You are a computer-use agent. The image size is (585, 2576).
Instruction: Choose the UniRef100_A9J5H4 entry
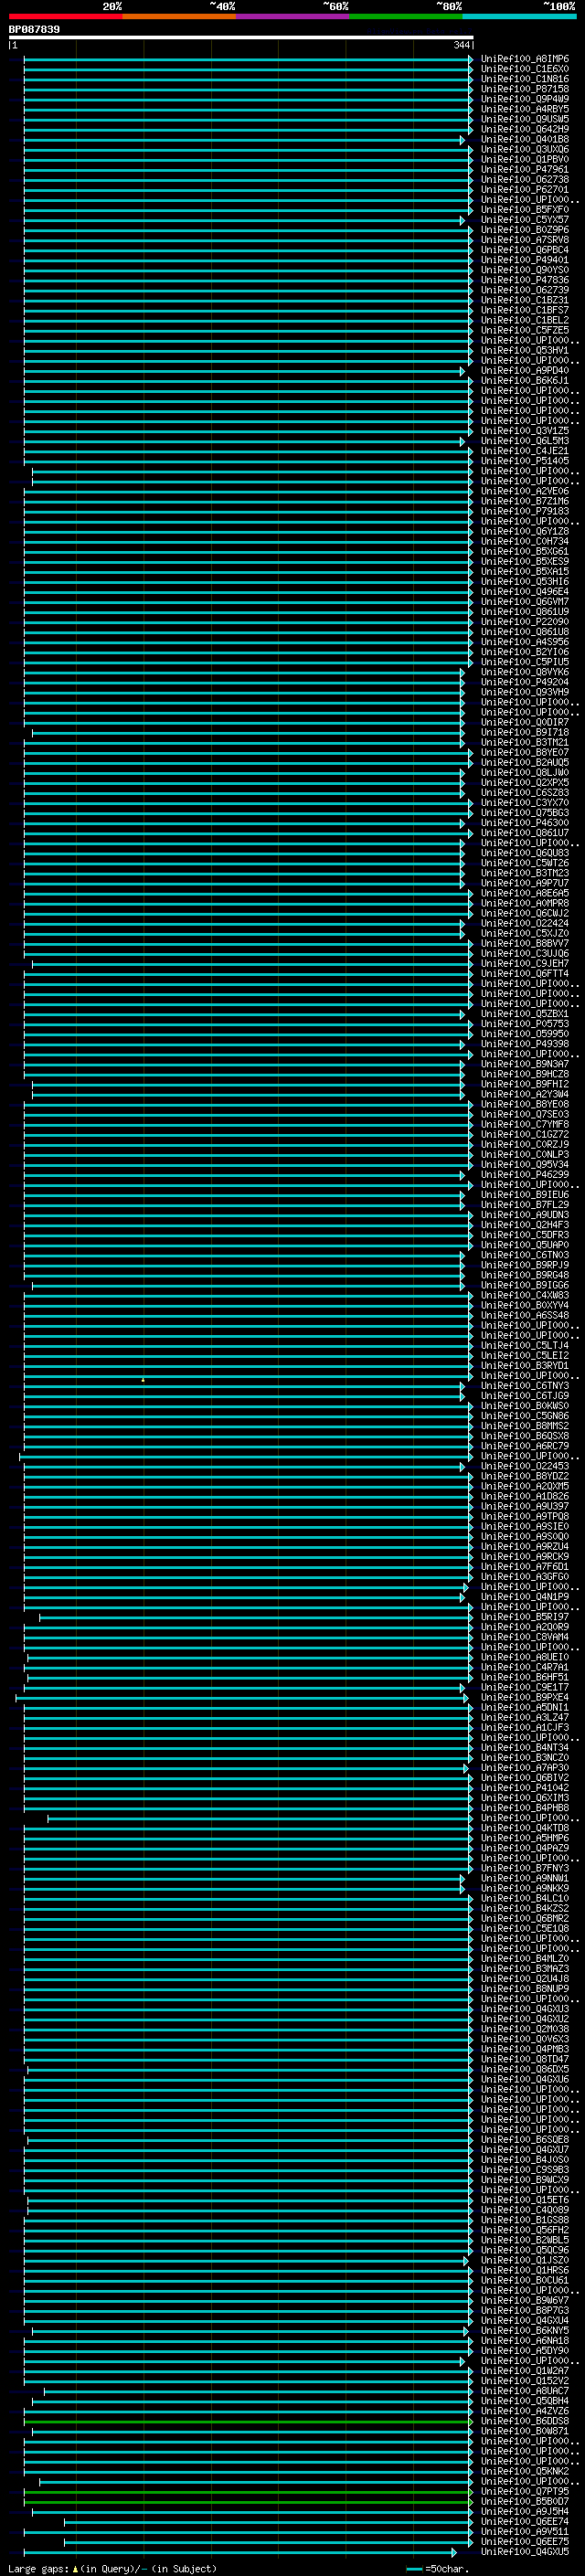(525, 2512)
